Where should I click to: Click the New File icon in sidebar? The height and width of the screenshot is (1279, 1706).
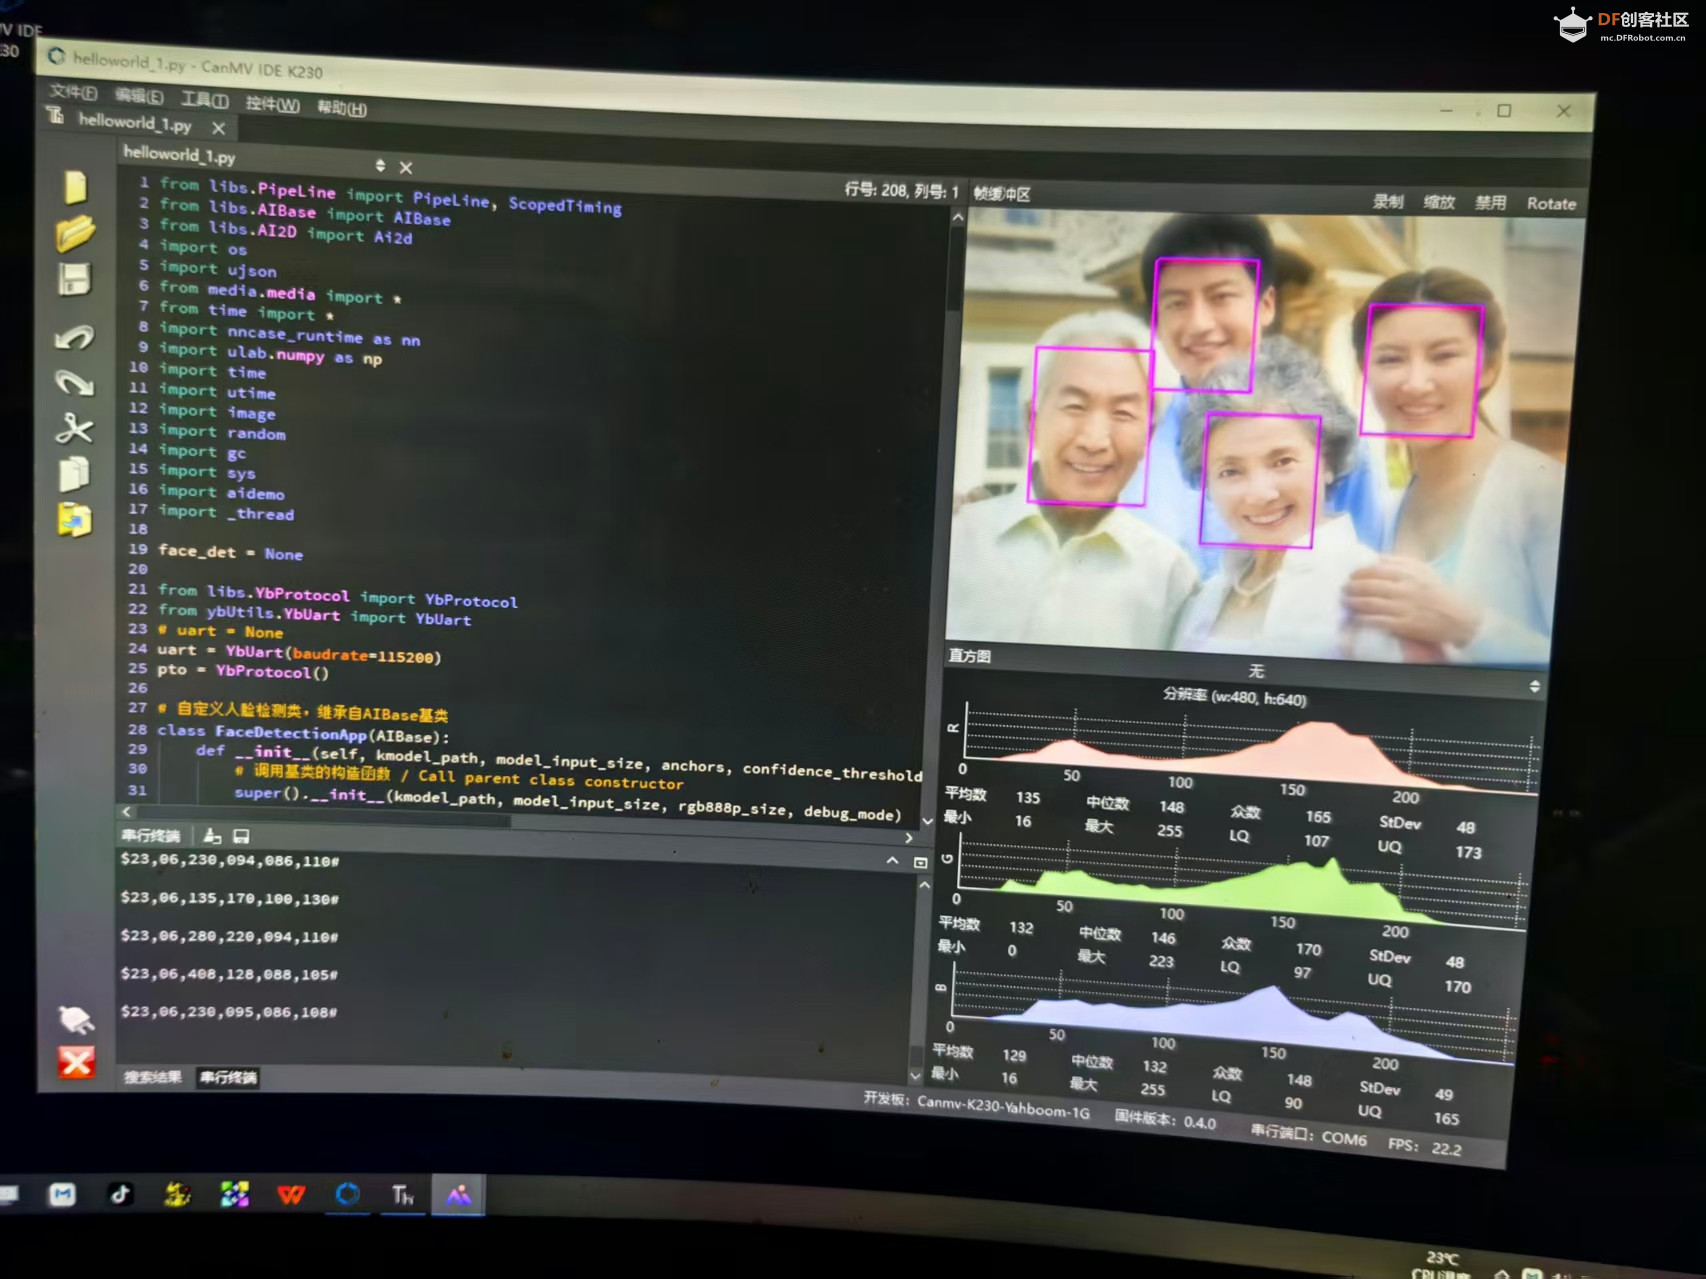coord(76,187)
